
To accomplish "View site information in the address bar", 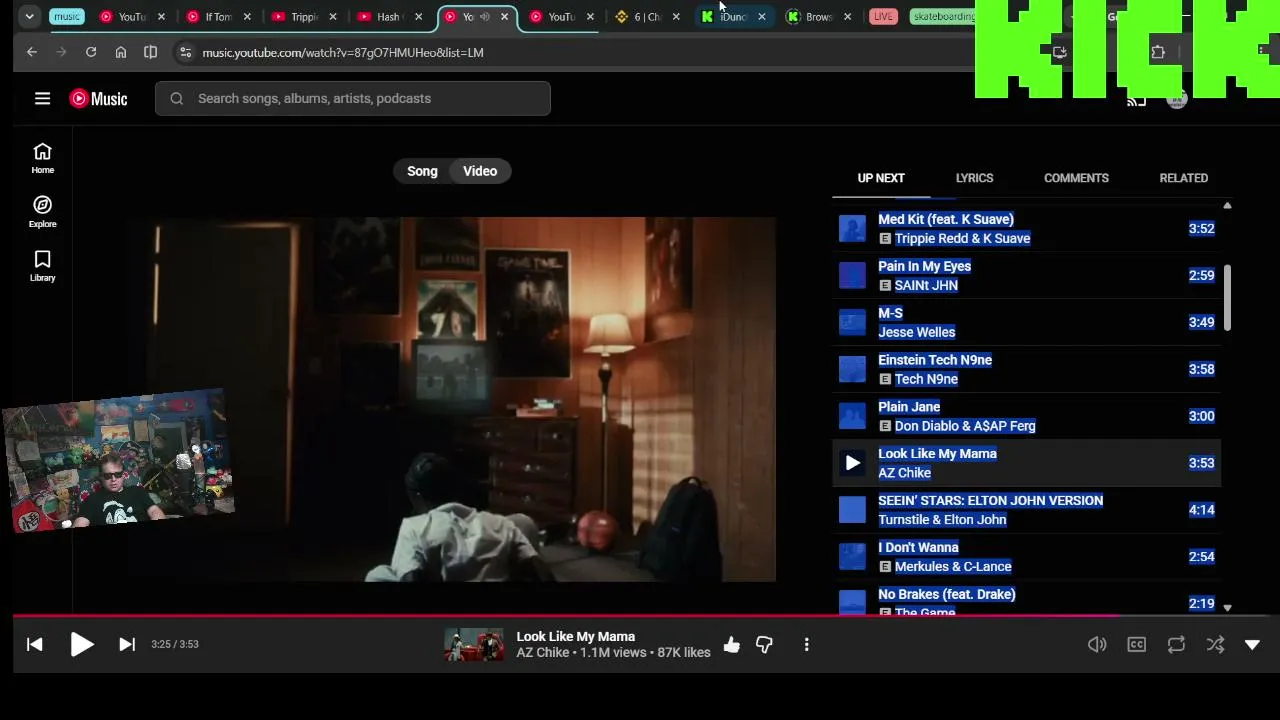I will click(184, 52).
